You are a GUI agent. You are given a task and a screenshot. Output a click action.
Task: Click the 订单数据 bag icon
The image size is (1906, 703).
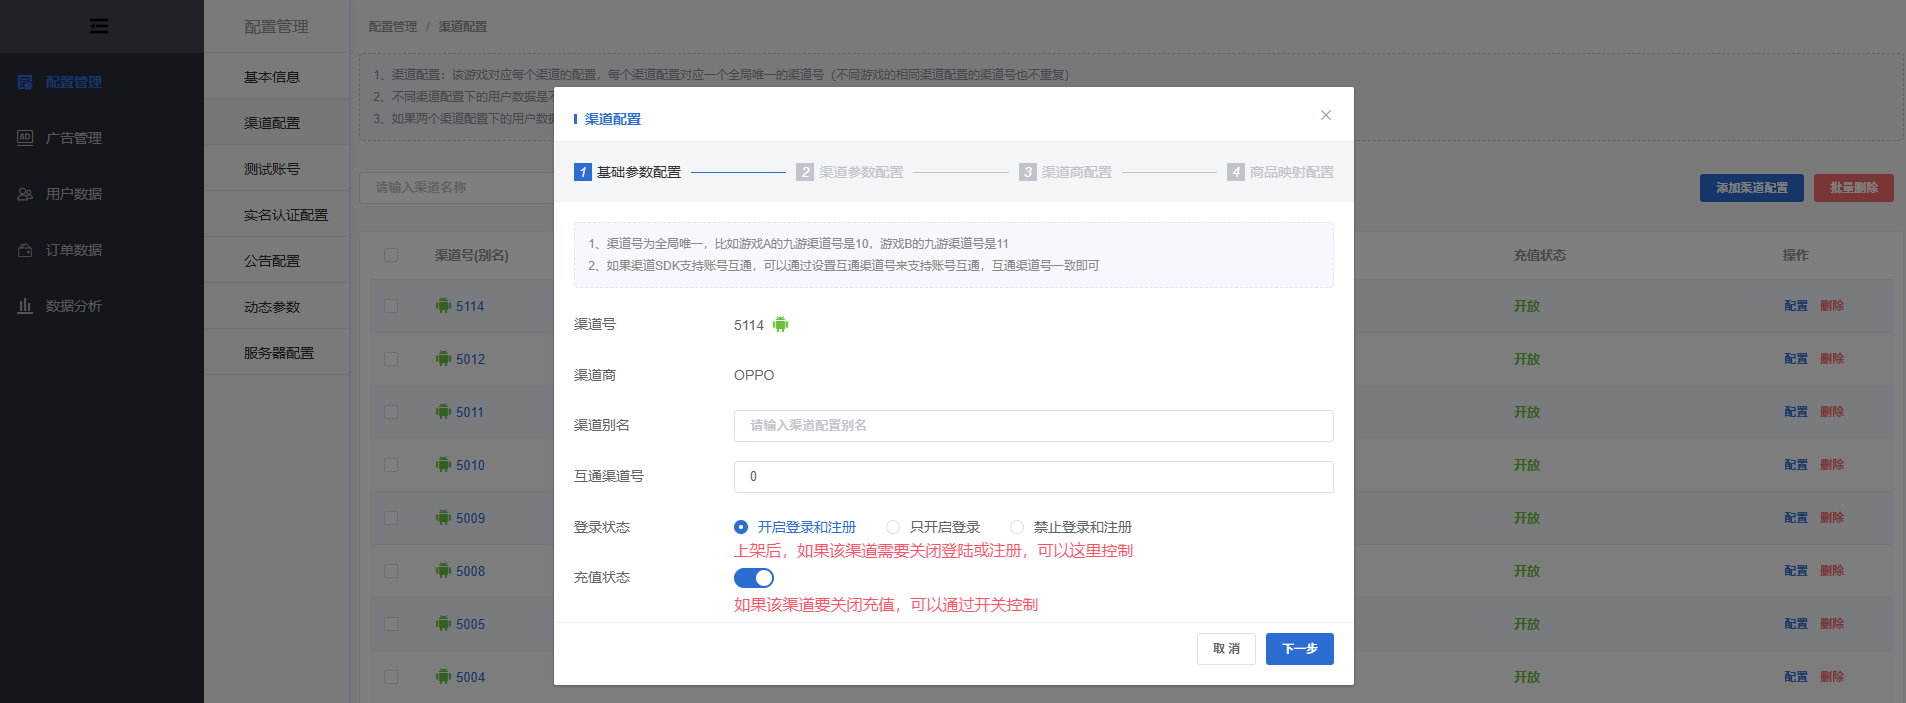coord(25,250)
